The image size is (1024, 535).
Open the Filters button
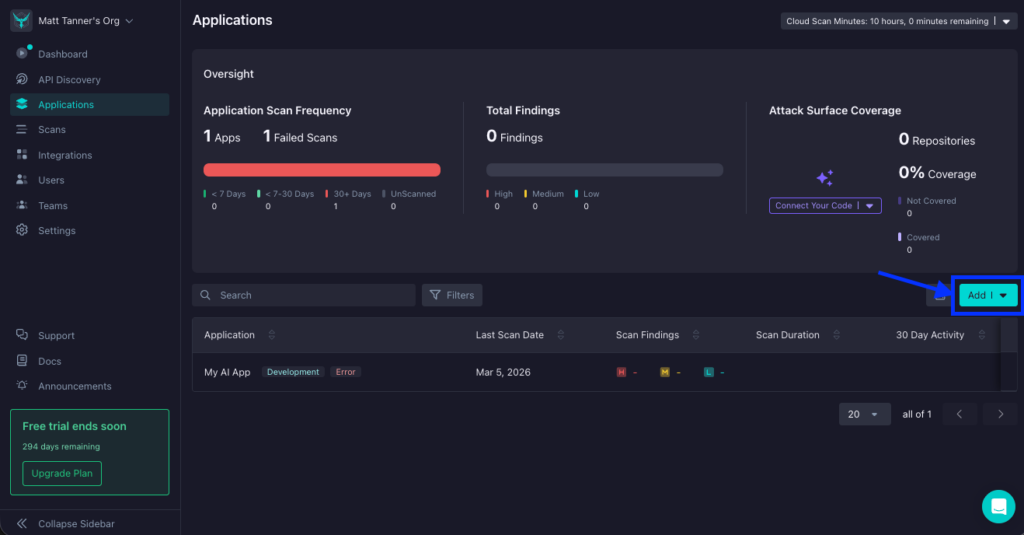click(452, 295)
